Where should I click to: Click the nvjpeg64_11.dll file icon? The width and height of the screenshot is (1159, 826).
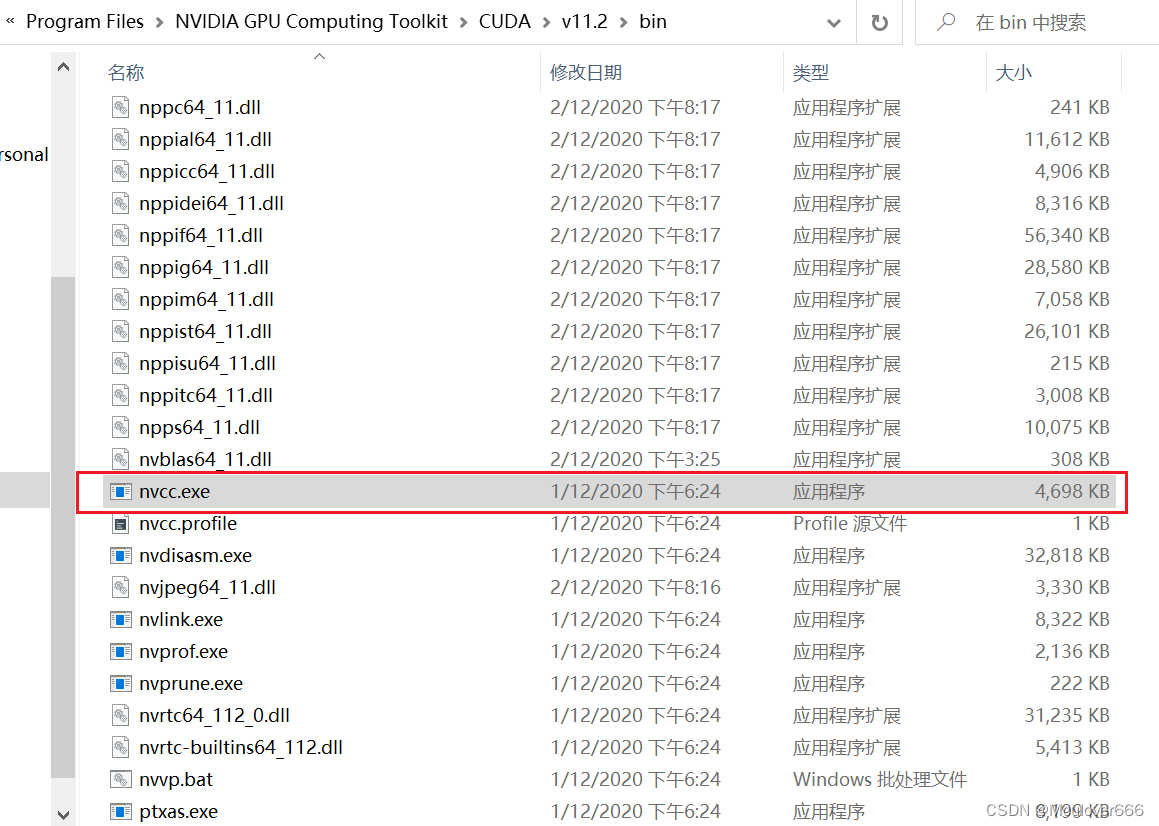click(120, 588)
